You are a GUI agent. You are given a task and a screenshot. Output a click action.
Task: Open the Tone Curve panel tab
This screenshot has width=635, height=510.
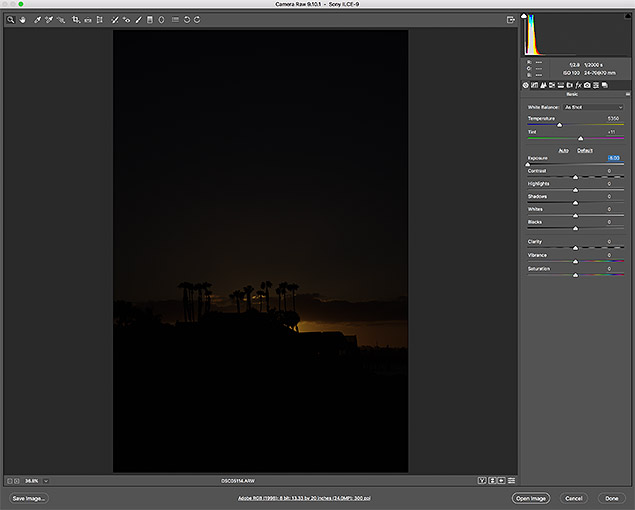(x=535, y=86)
